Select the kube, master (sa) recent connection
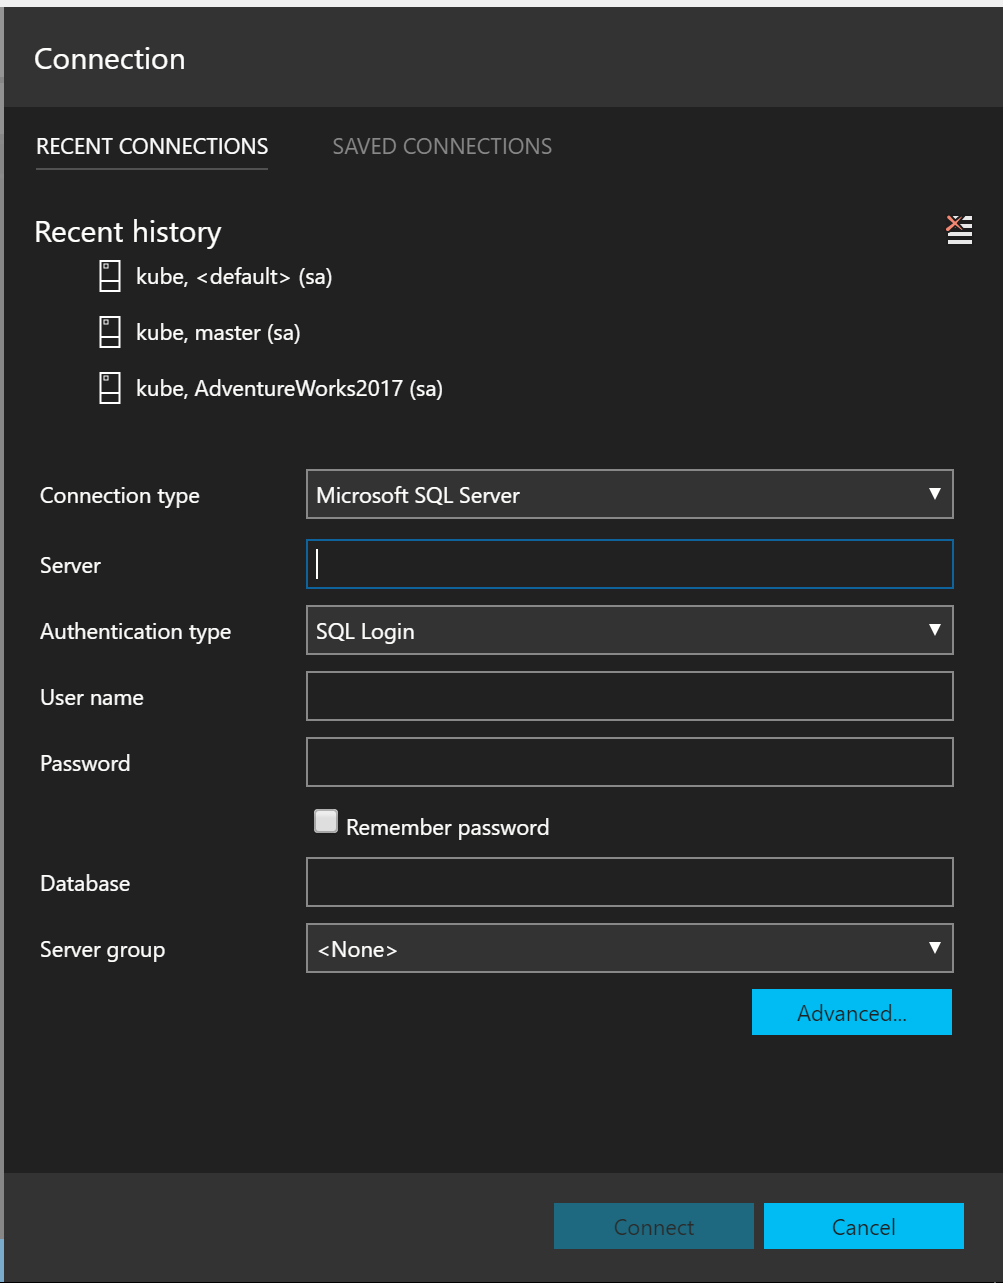The image size is (1003, 1283). pyautogui.click(x=218, y=332)
